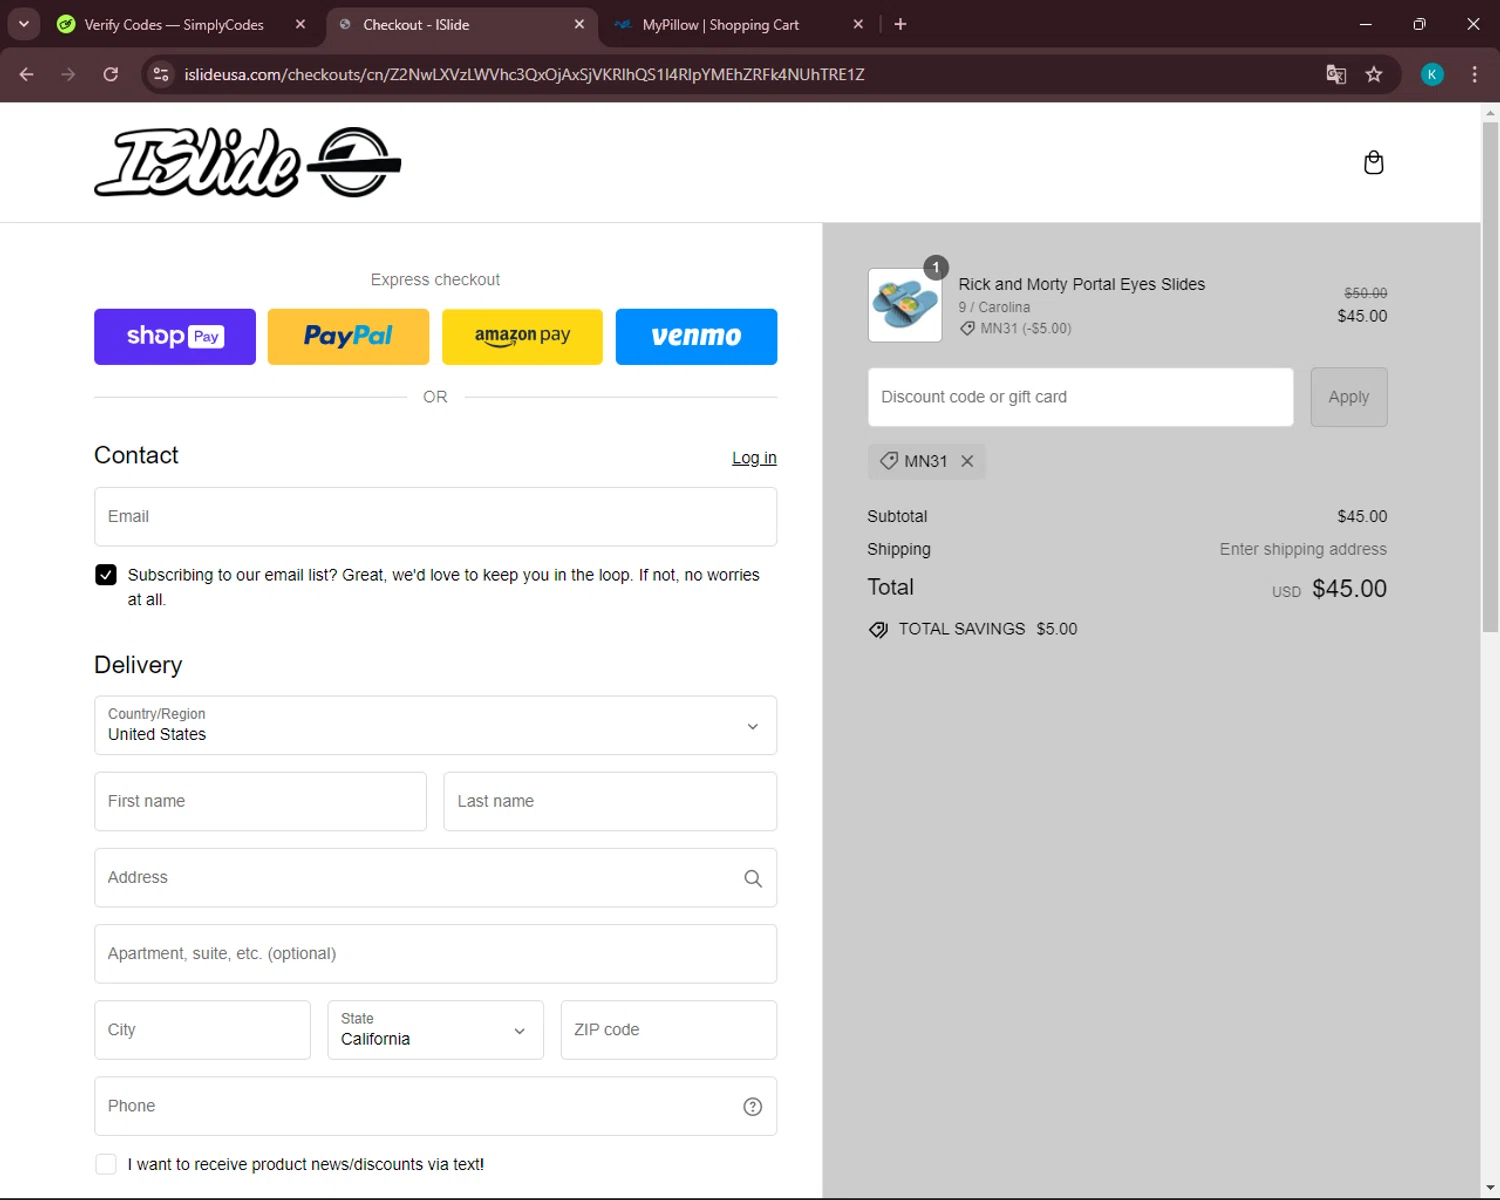Click the Log in link
This screenshot has width=1500, height=1200.
pyautogui.click(x=754, y=458)
